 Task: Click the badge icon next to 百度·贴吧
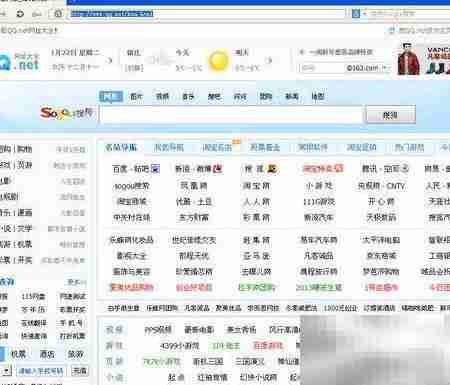[156, 169]
